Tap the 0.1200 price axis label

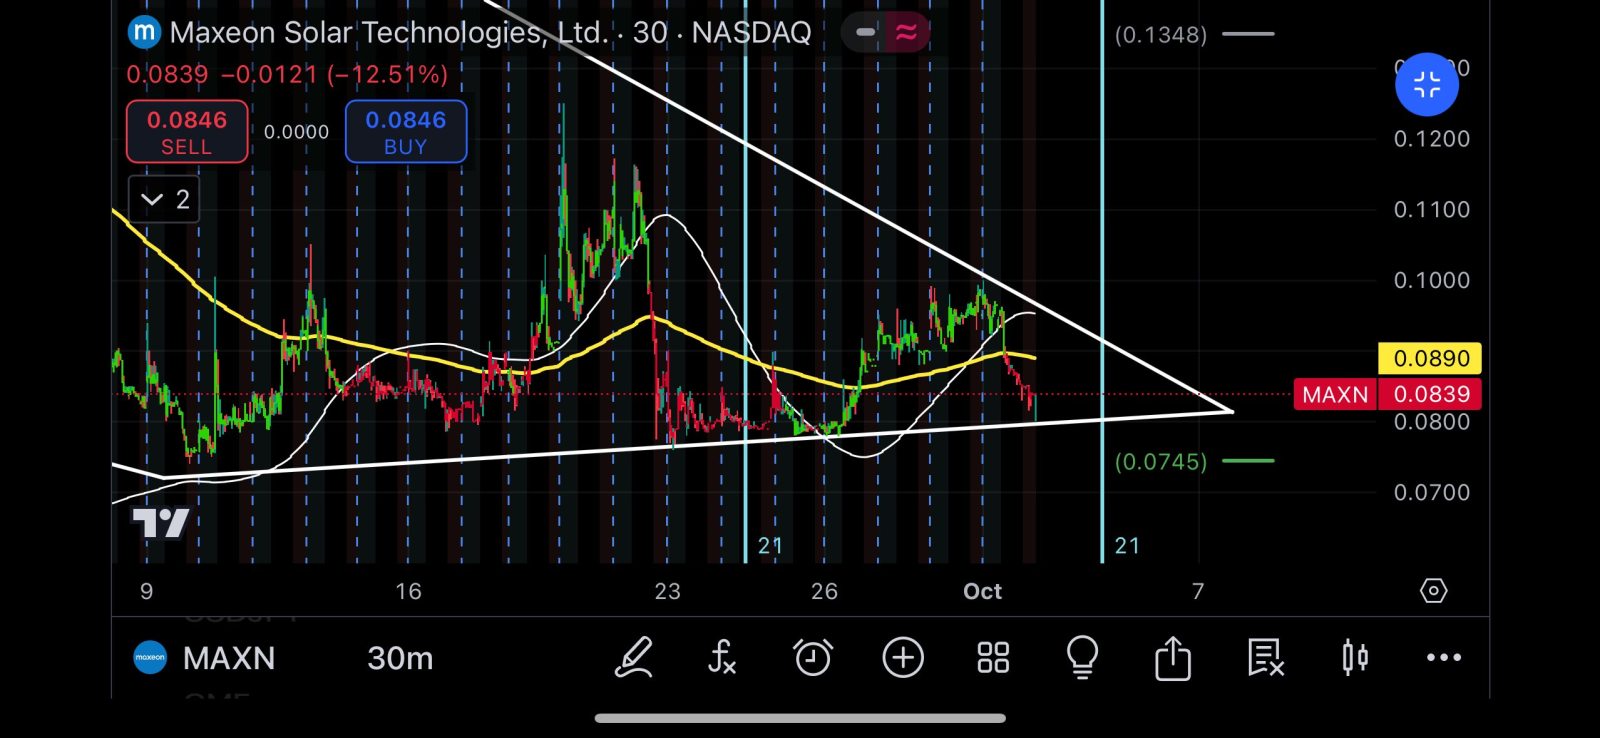[1432, 139]
